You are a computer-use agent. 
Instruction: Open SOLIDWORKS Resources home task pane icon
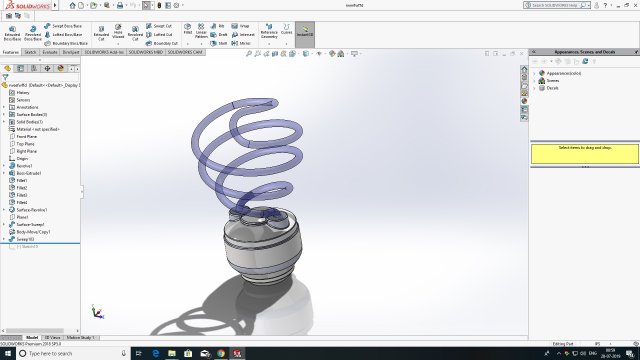pos(524,69)
